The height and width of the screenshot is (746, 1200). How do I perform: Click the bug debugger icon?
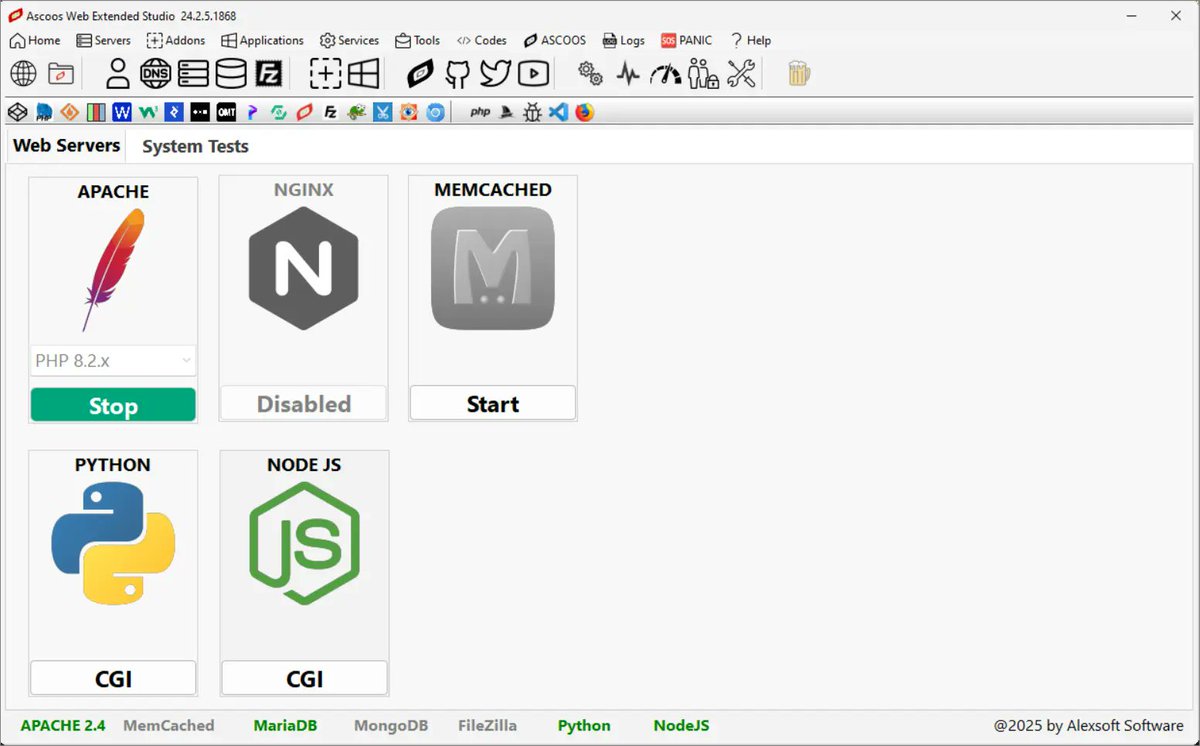coord(533,112)
